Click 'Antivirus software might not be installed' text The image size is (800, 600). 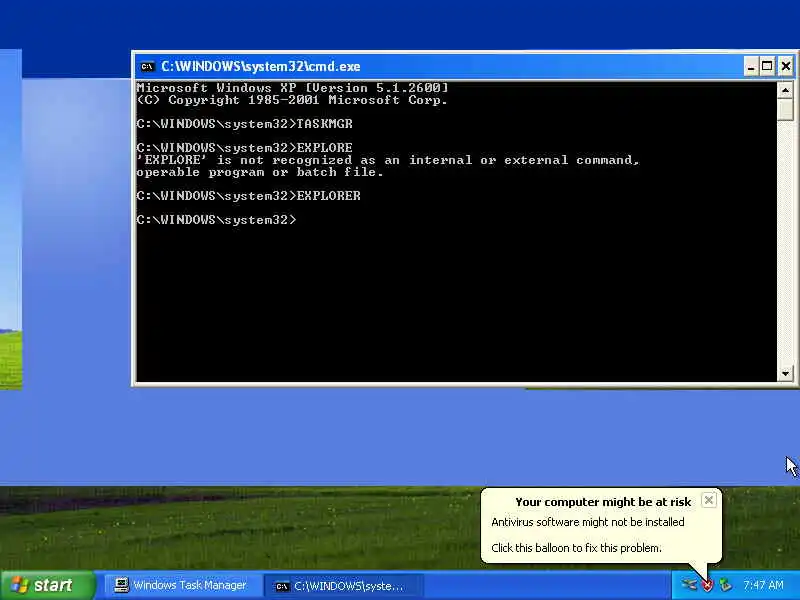pos(588,522)
